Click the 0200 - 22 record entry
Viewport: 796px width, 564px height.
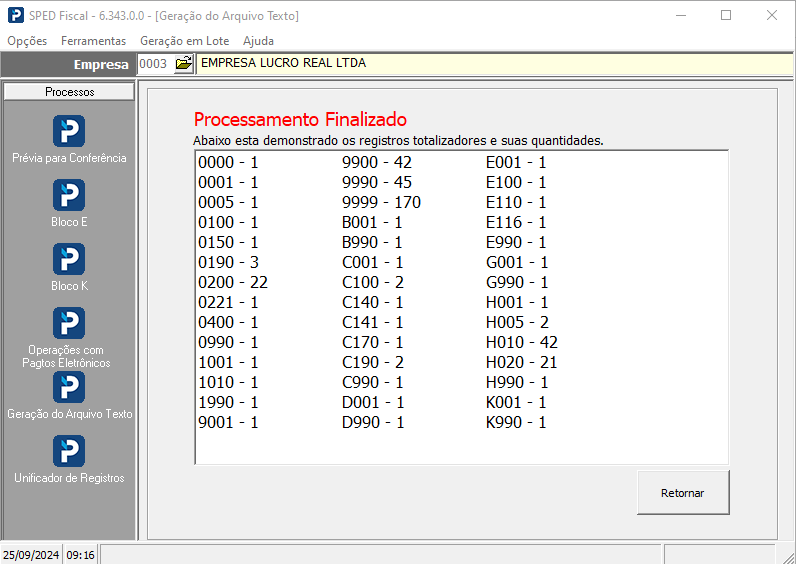click(233, 282)
